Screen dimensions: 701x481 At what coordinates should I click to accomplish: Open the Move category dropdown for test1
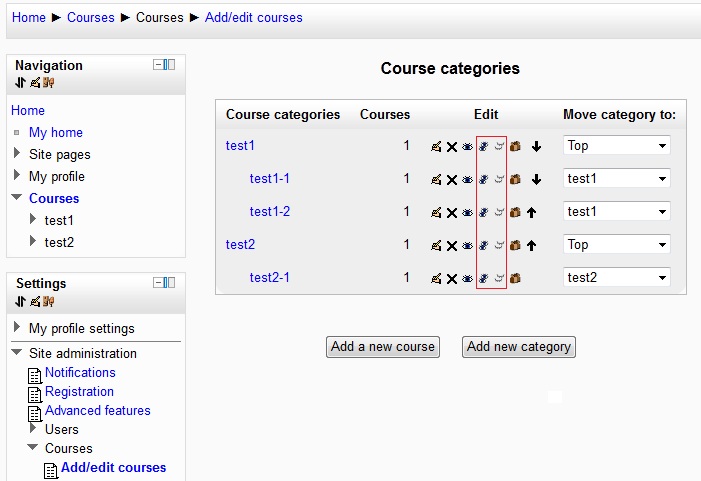coord(617,146)
